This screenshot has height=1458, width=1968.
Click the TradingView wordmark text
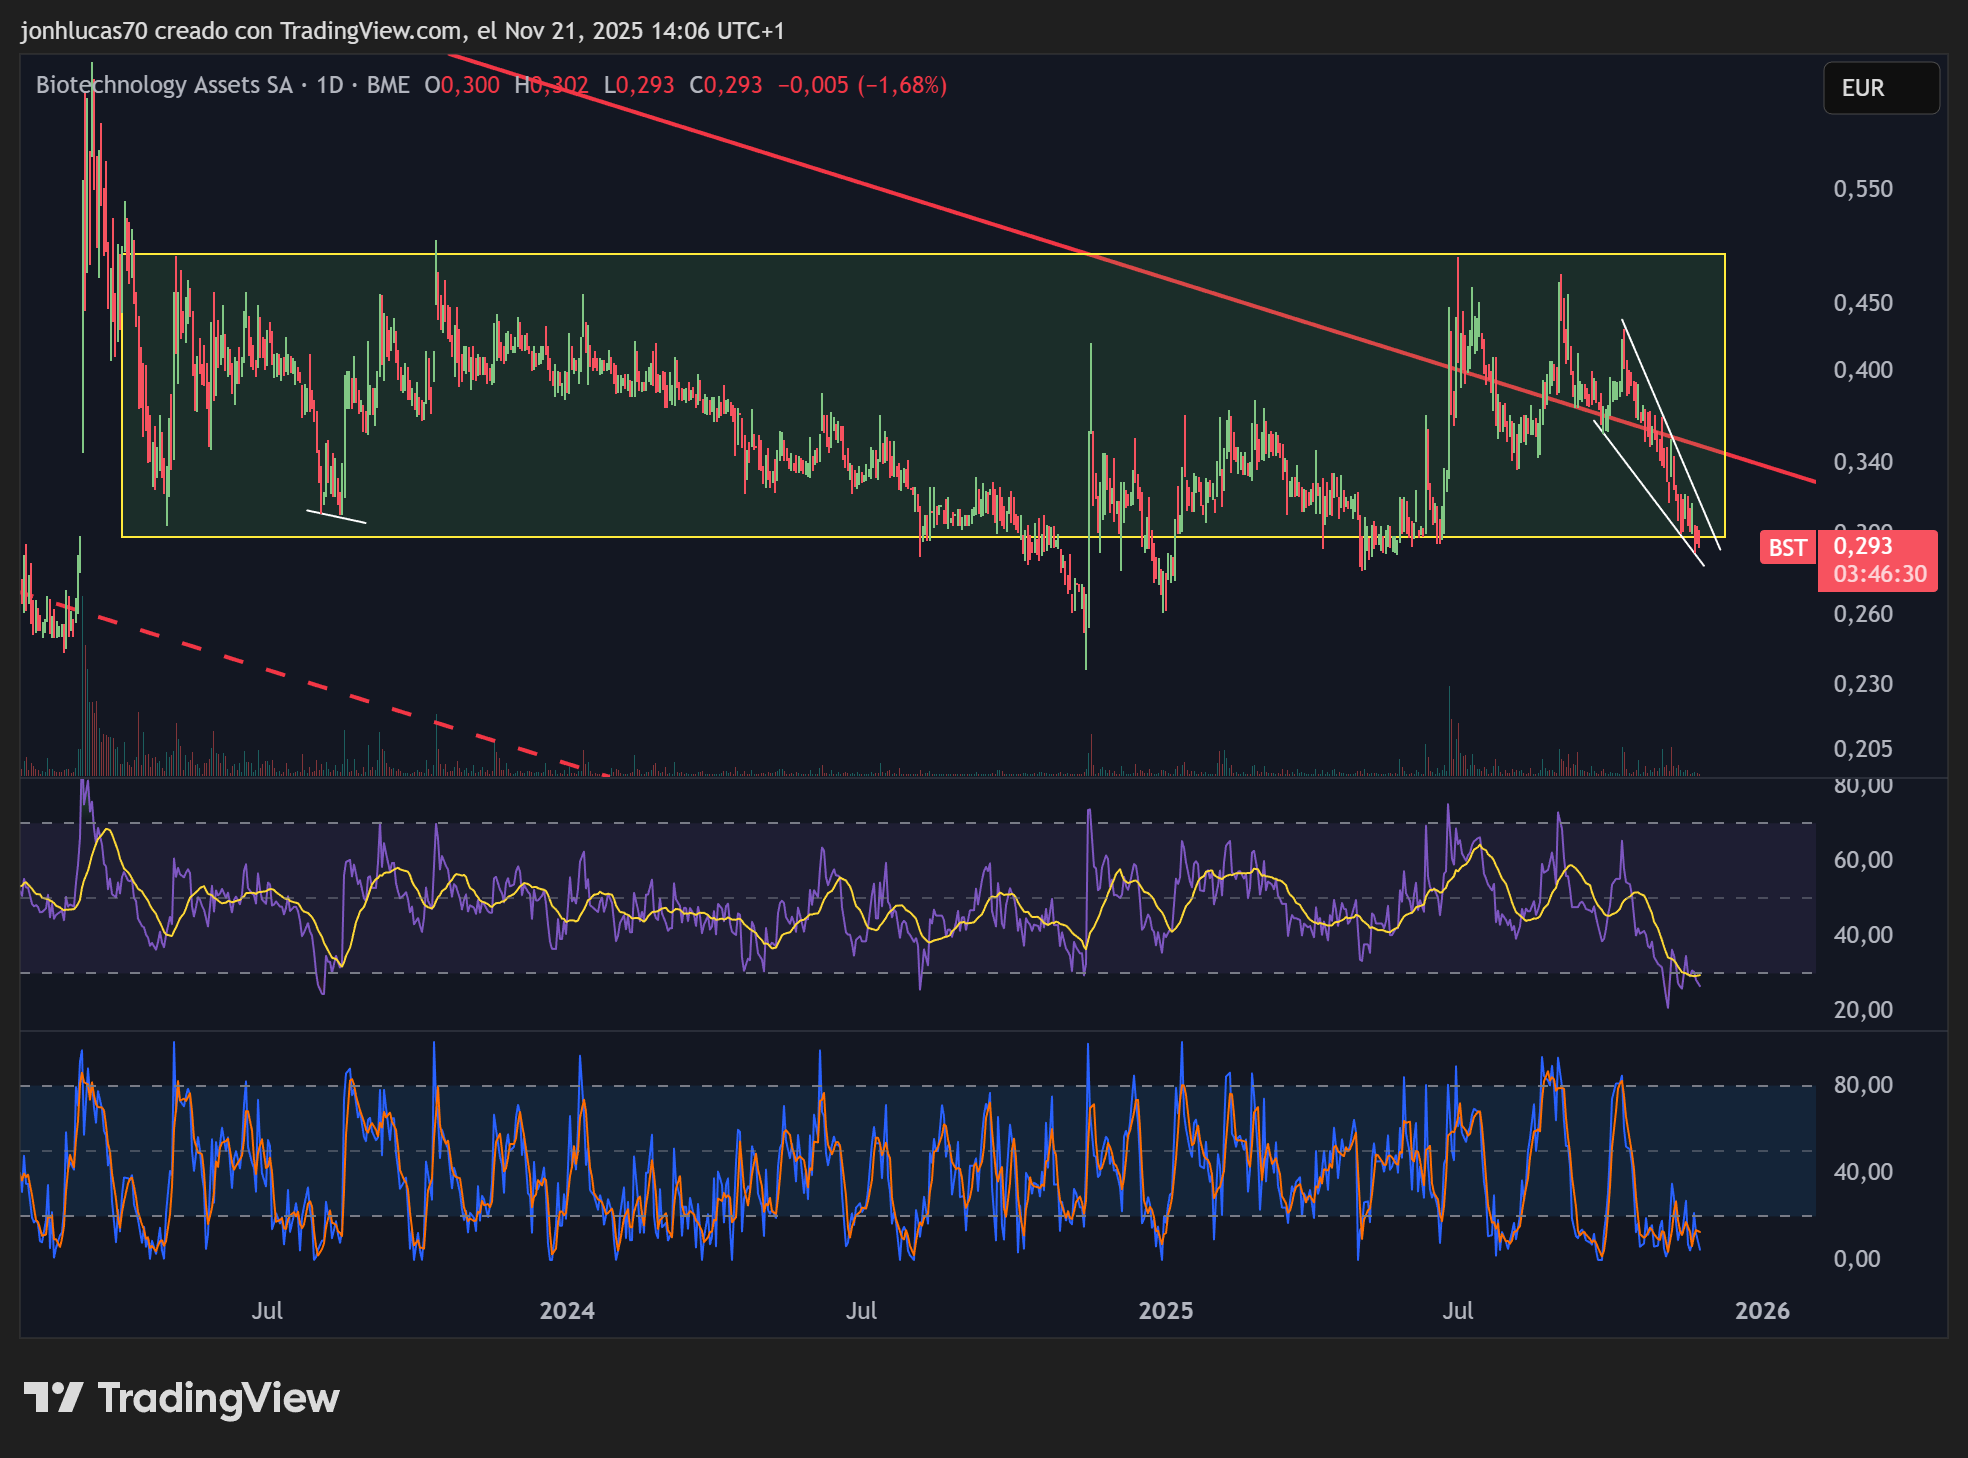[x=218, y=1398]
